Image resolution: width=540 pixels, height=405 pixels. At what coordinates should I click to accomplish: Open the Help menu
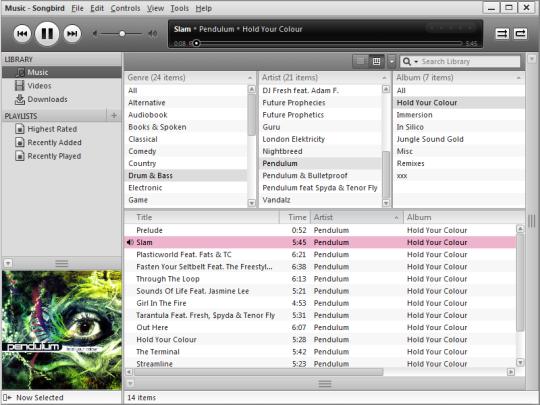(204, 8)
